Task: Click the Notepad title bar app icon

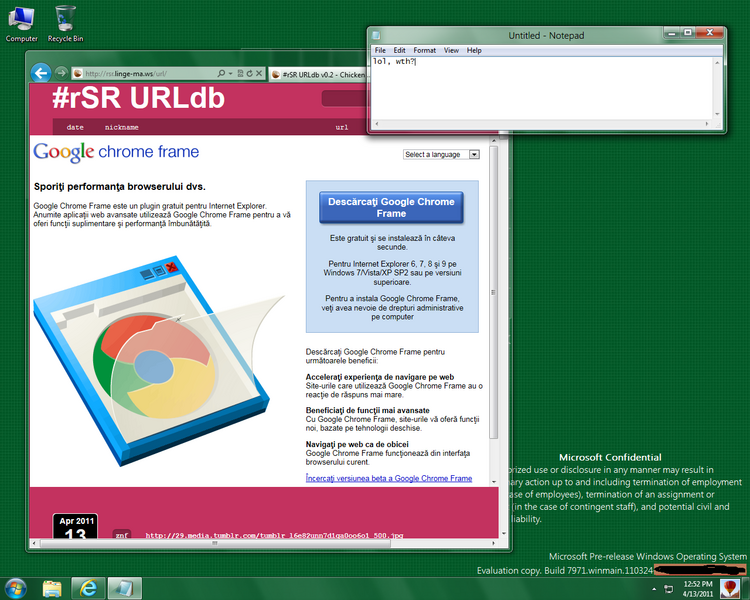Action: tap(376, 35)
